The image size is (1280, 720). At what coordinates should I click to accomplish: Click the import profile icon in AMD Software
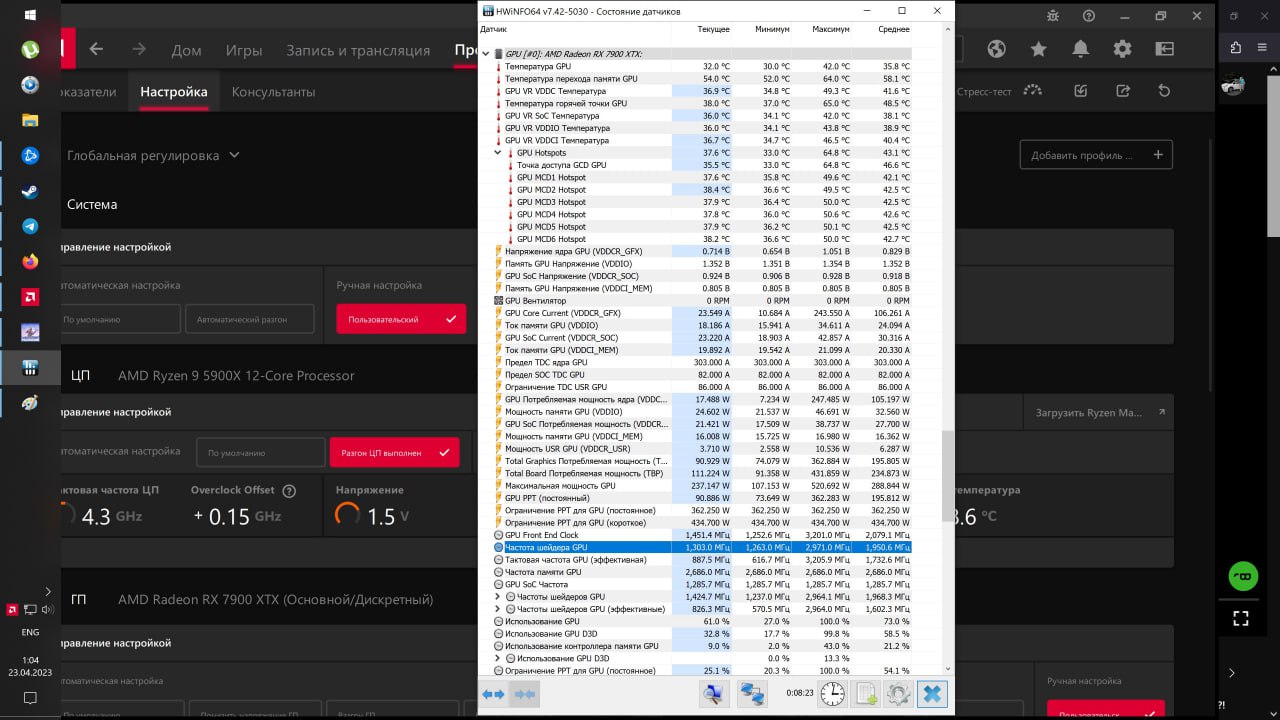pos(1081,91)
